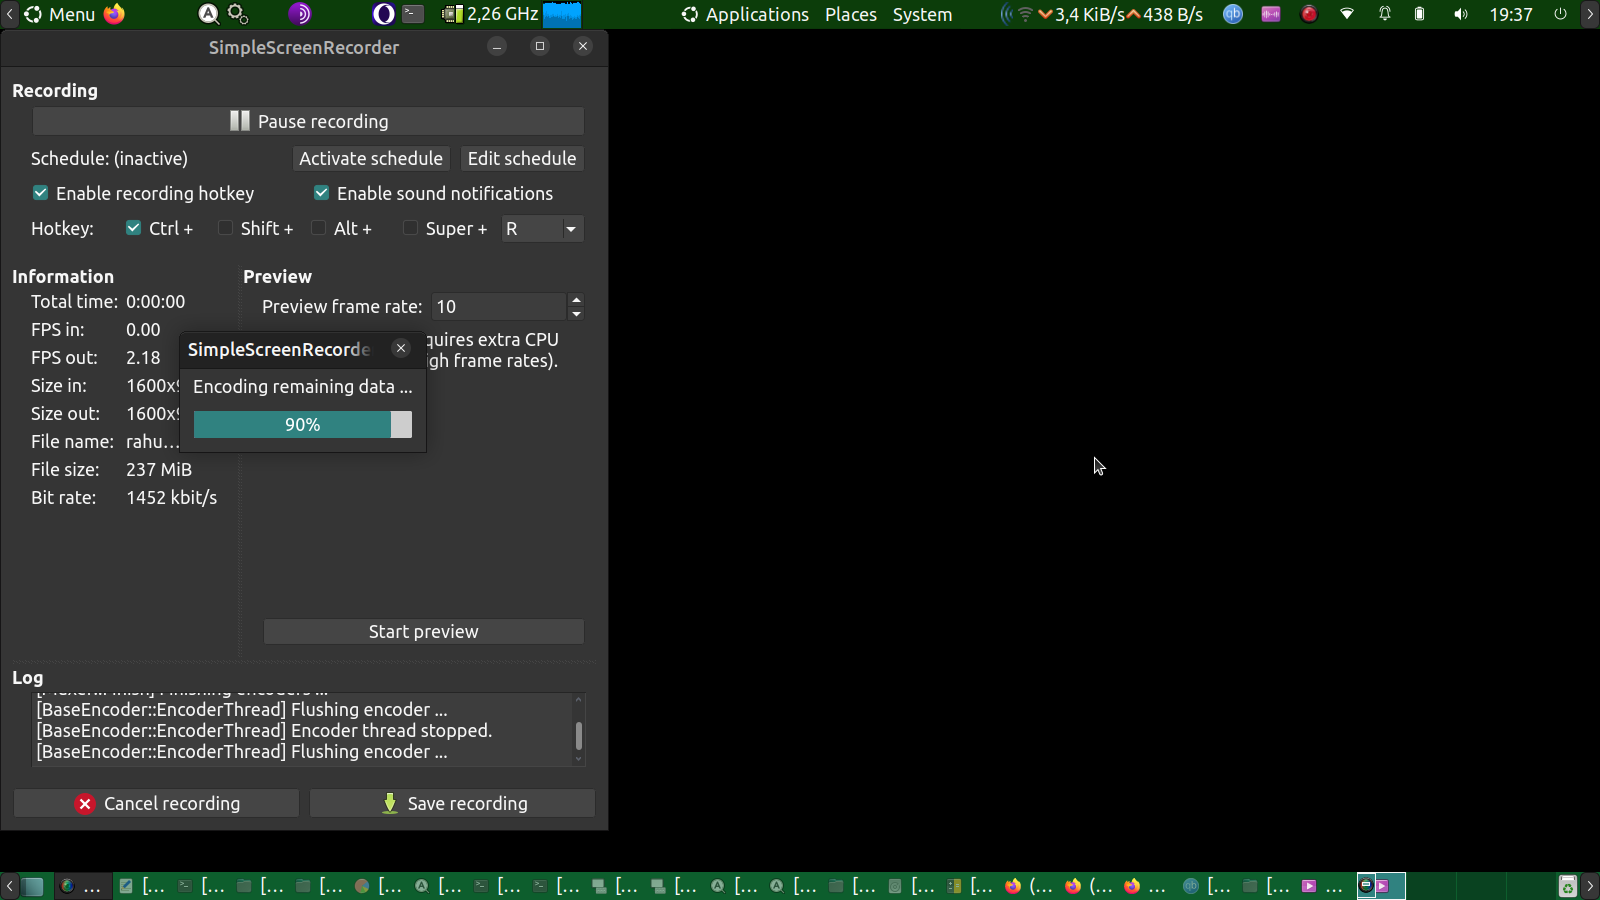Click the FPS in value 0.00

click(143, 329)
